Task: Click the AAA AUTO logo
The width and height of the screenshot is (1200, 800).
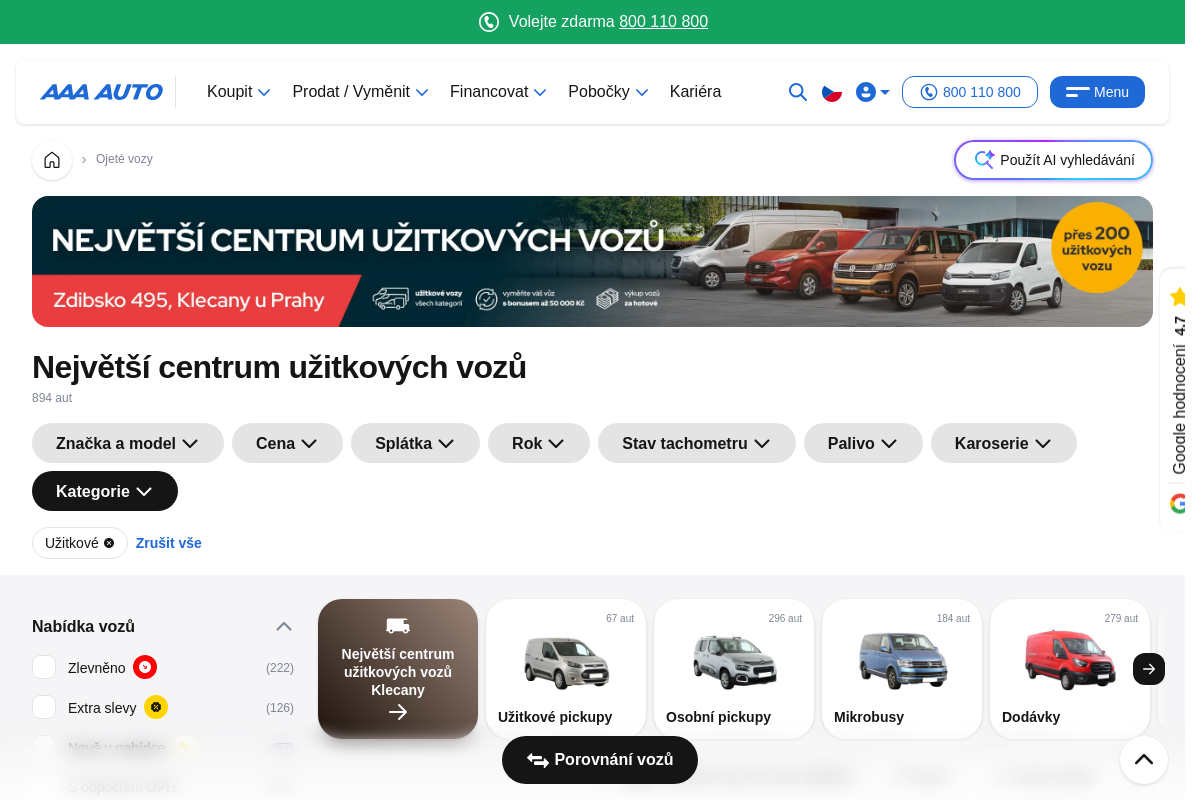Action: (101, 92)
